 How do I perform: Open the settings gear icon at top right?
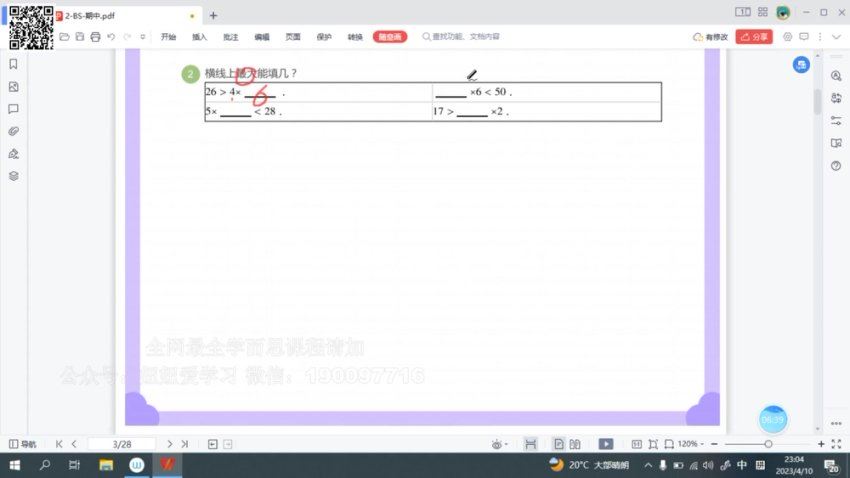pos(788,37)
